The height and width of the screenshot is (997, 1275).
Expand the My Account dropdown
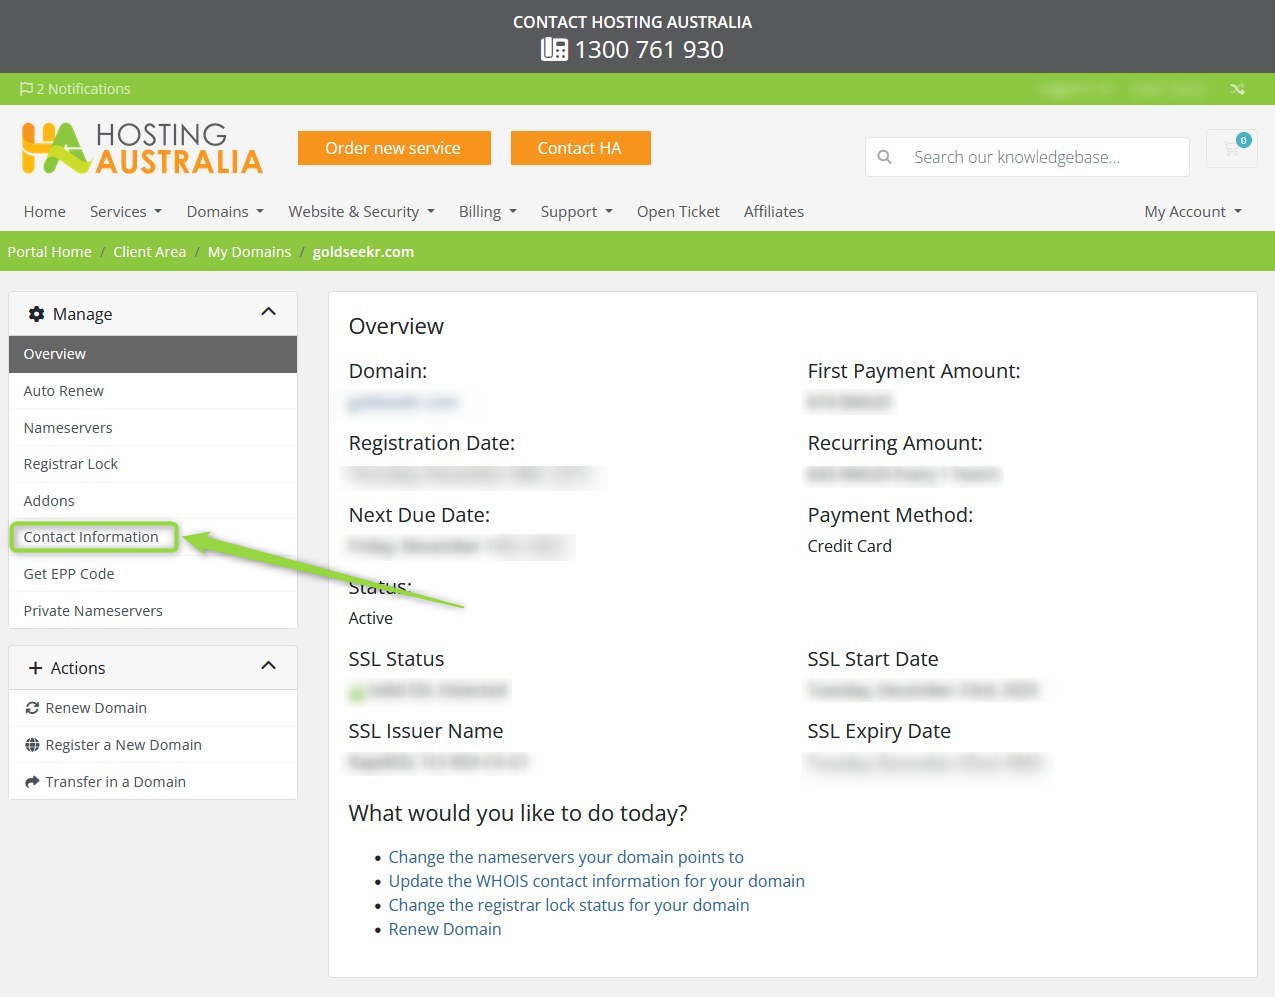(1192, 212)
